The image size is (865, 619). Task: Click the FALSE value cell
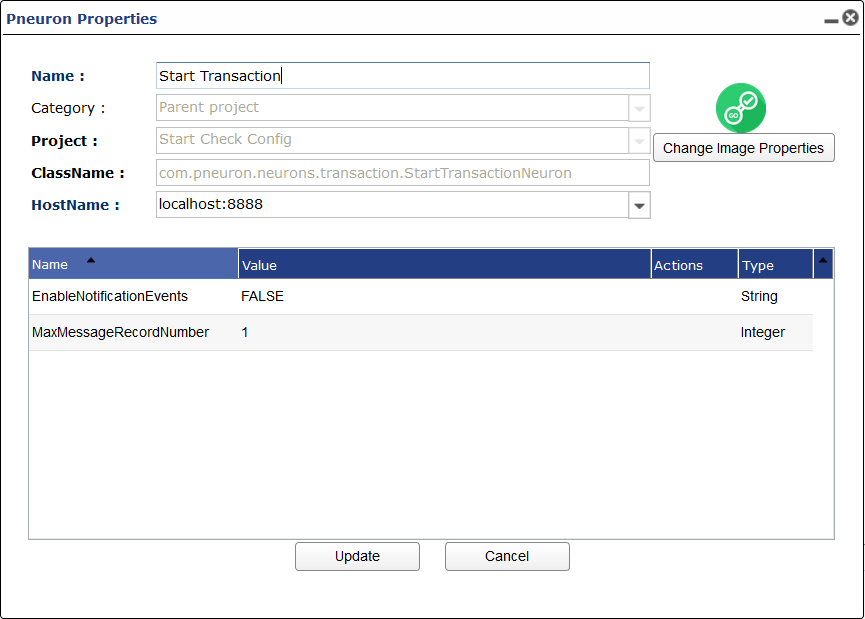pos(263,296)
